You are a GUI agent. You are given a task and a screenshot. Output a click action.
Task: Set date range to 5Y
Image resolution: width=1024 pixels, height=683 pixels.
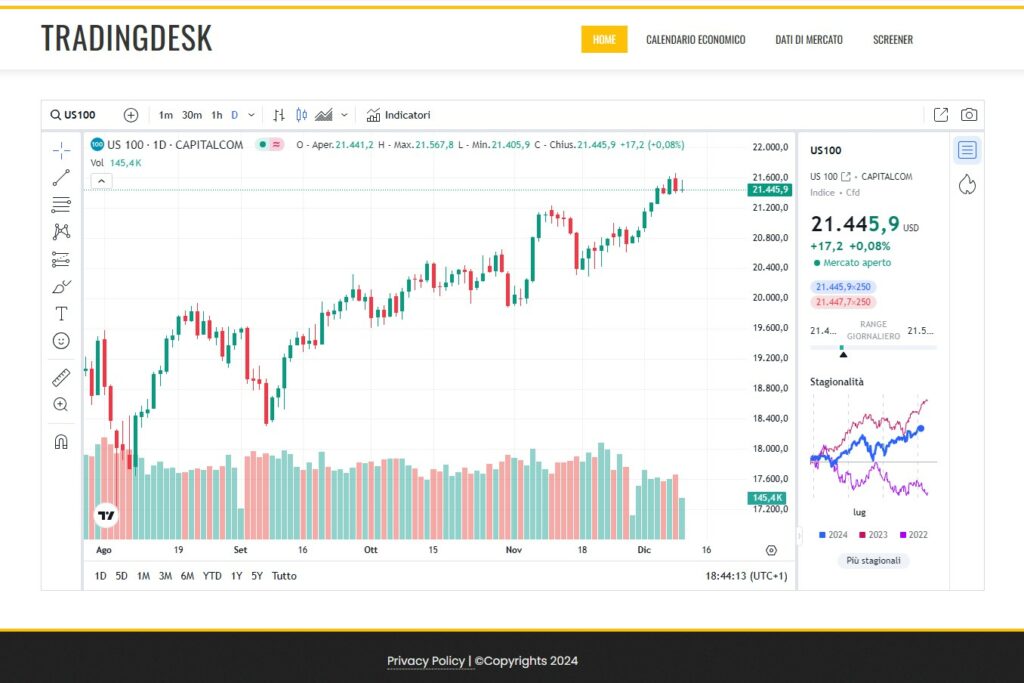[x=257, y=576]
